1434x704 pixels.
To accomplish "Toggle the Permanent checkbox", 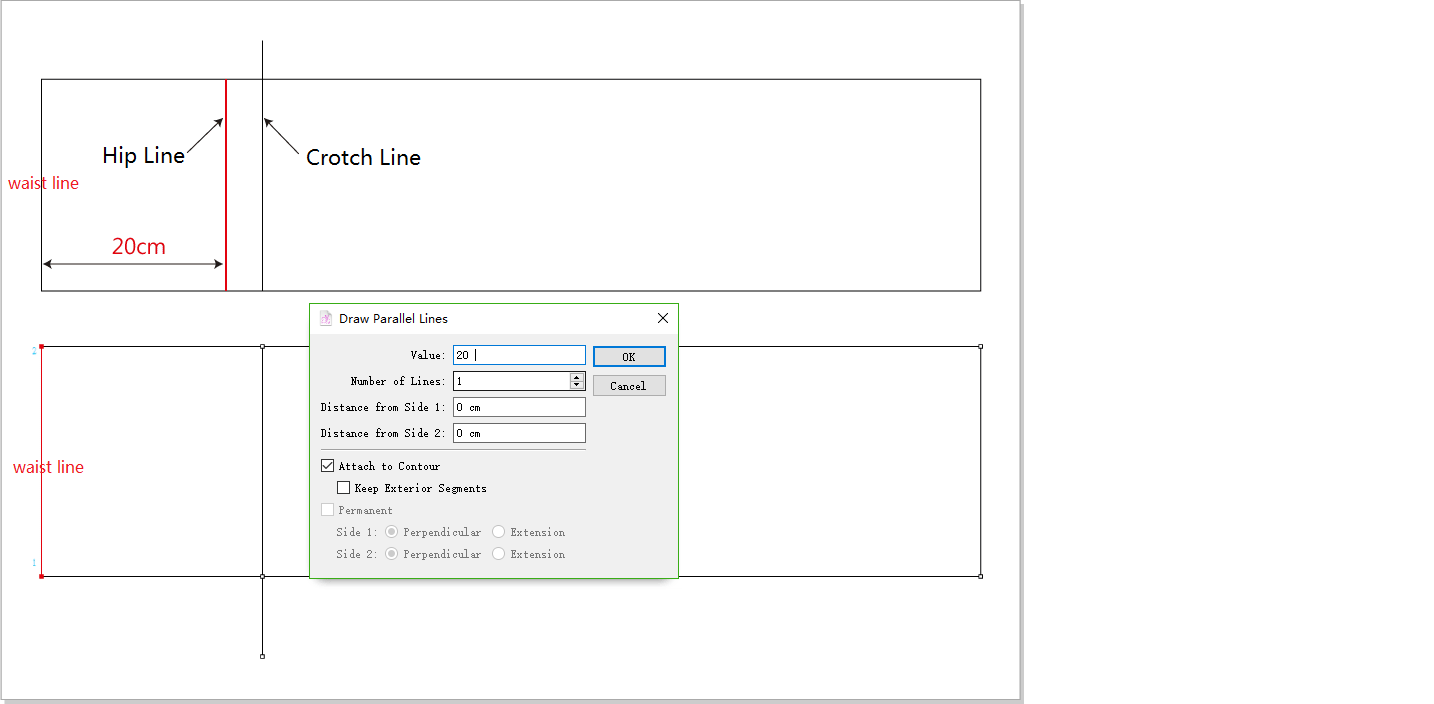I will [x=328, y=510].
